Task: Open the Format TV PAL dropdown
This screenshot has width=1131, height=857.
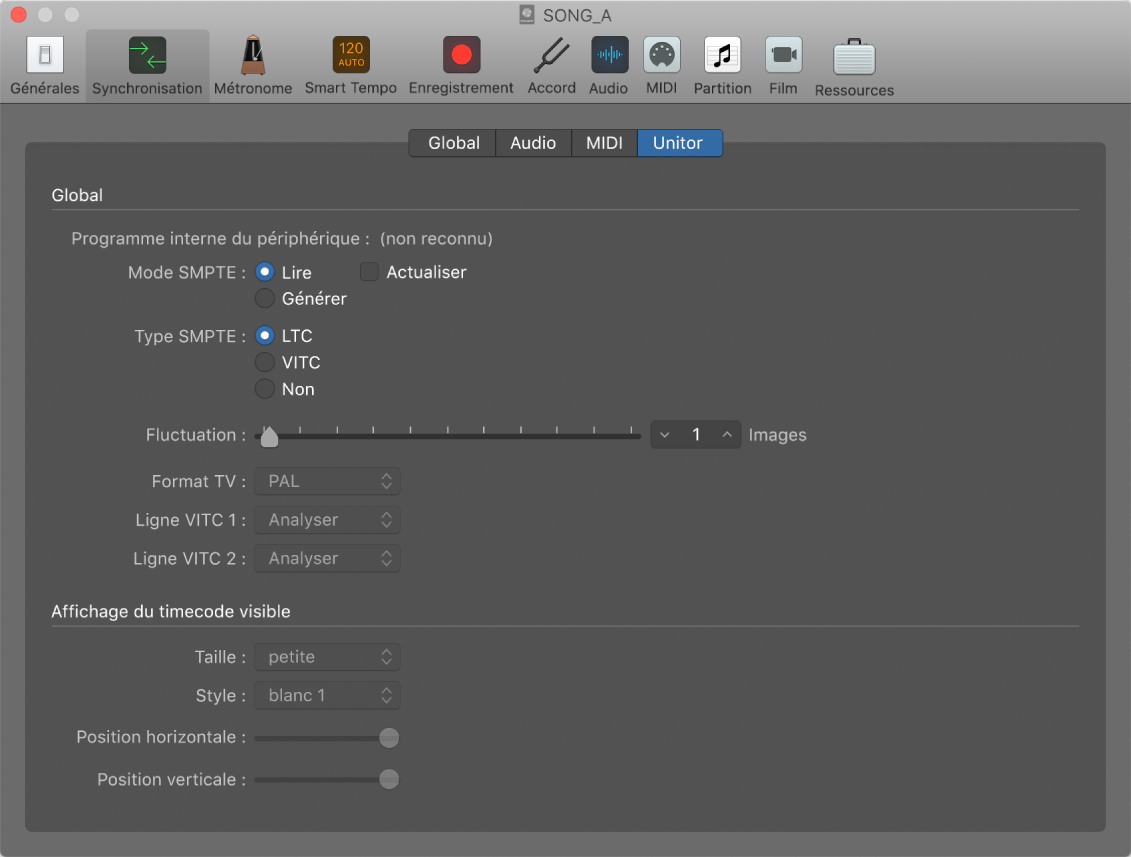Action: coord(327,481)
